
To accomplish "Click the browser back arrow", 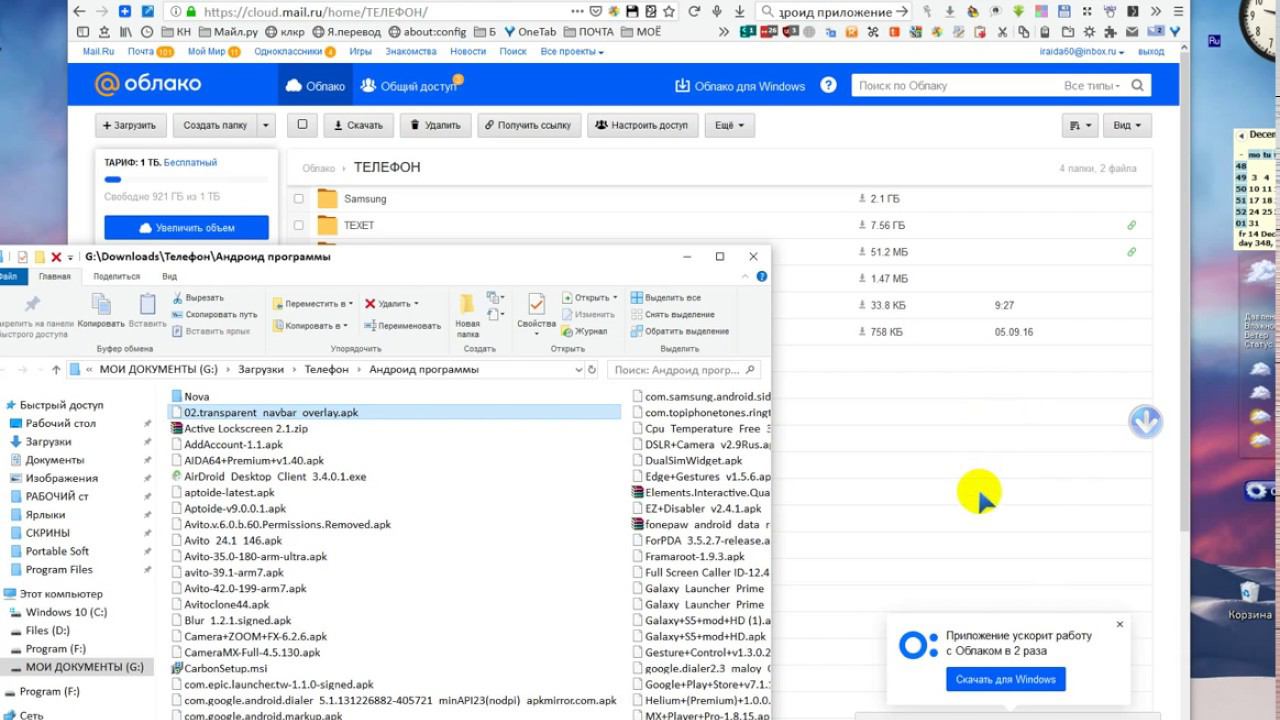I will (79, 12).
